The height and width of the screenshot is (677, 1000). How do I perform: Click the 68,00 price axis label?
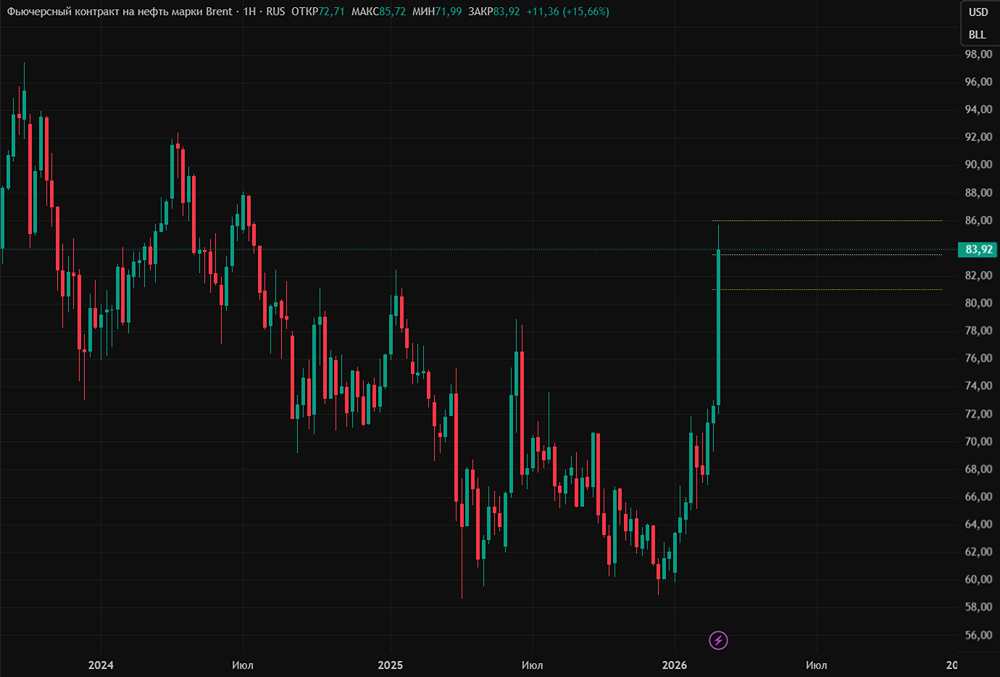click(x=978, y=469)
